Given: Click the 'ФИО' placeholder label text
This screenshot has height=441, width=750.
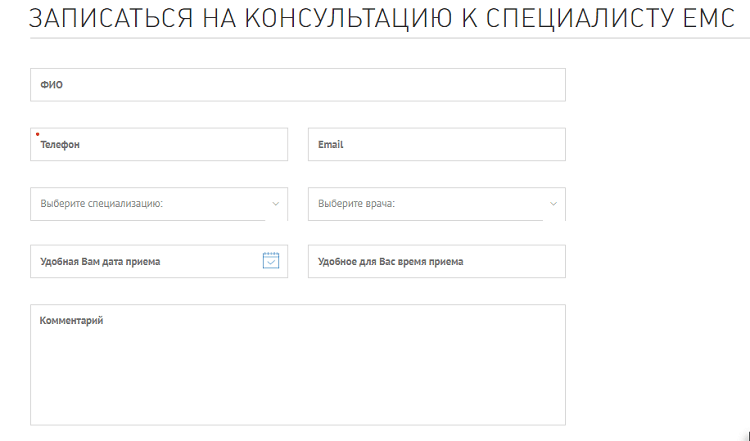Looking at the screenshot, I should click(51, 85).
